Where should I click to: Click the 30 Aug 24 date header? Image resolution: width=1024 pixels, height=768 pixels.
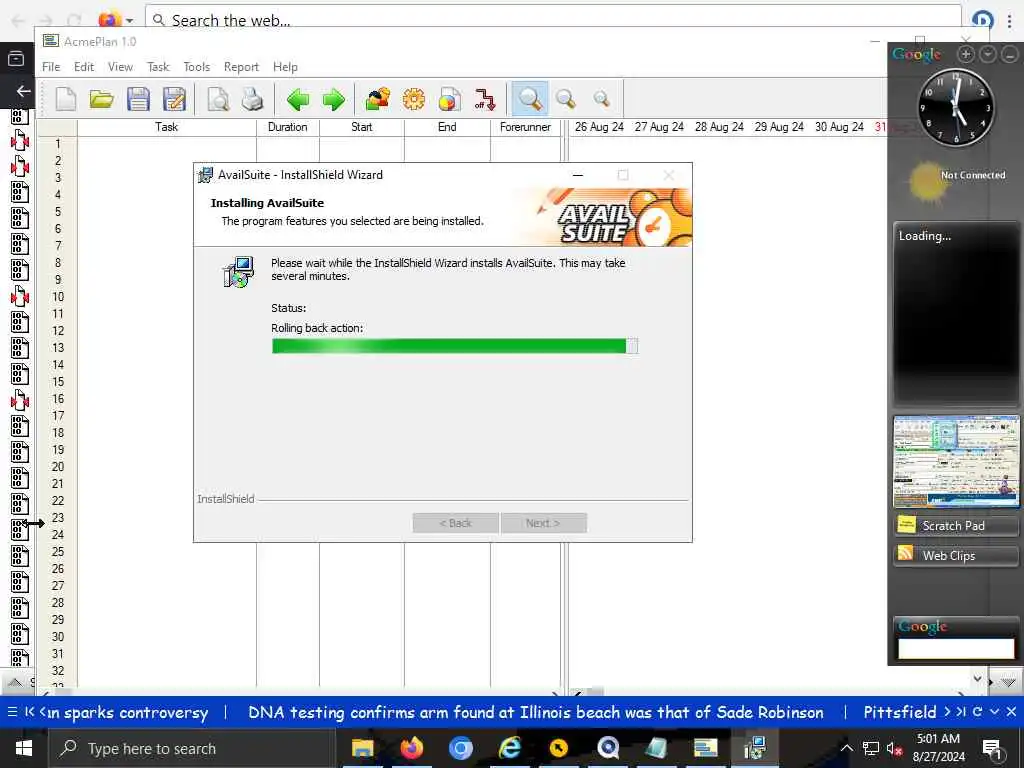tap(839, 127)
